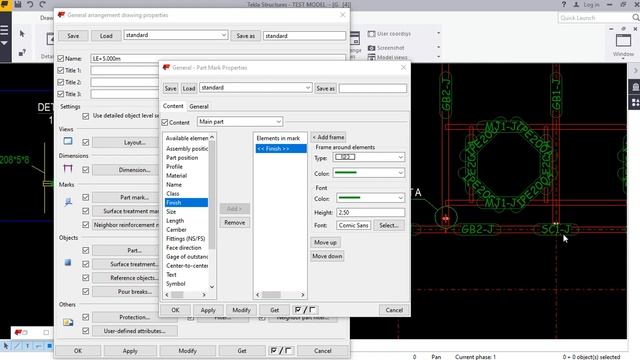640x360 pixels.
Task: Toggle Use detailed object level checkbox
Action: click(x=86, y=116)
